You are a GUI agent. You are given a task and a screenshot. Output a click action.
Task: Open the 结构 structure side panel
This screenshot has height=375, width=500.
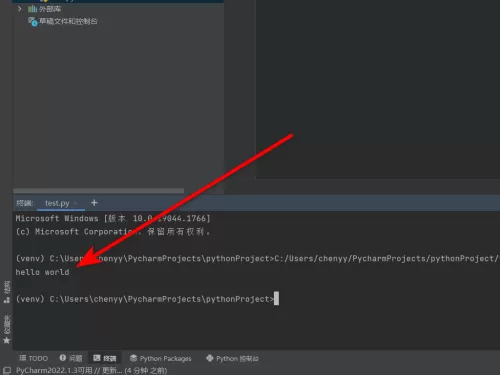7,292
